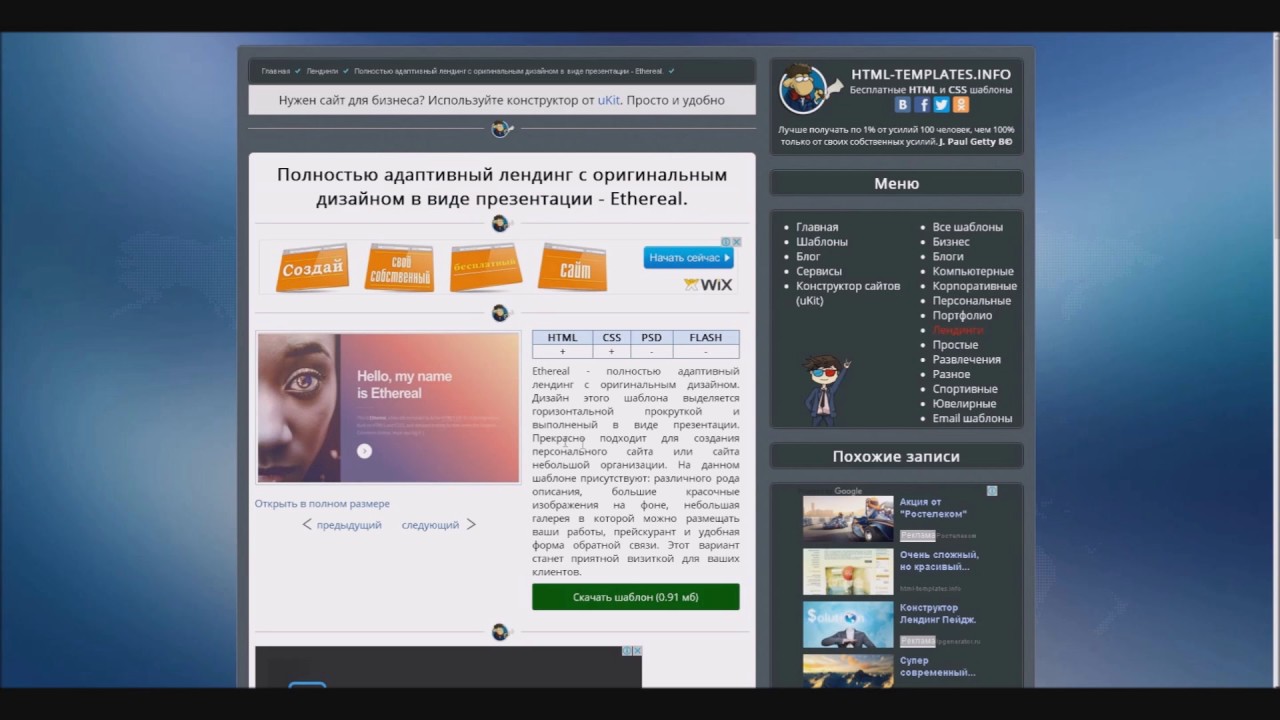Click the Wix logo in the ad
The image size is (1280, 720).
pyautogui.click(x=708, y=285)
